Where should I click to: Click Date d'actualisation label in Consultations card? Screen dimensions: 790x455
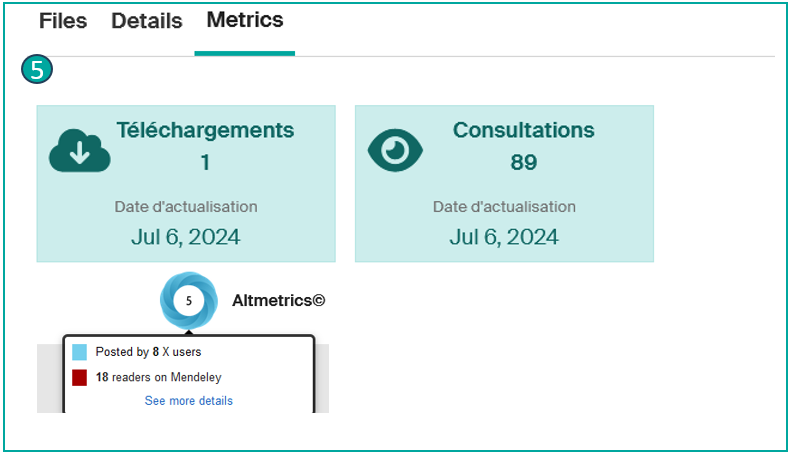tap(504, 207)
